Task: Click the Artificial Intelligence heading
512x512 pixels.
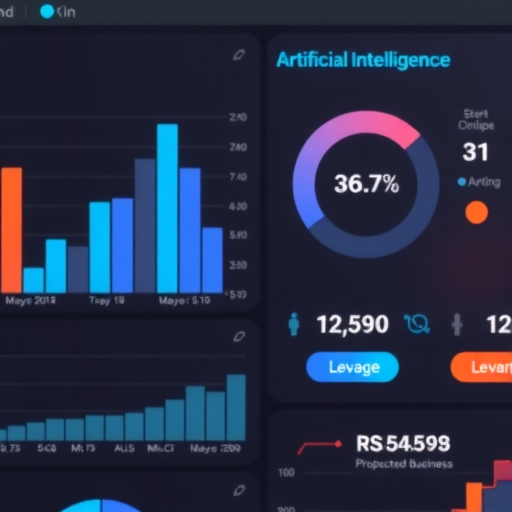Action: (363, 60)
